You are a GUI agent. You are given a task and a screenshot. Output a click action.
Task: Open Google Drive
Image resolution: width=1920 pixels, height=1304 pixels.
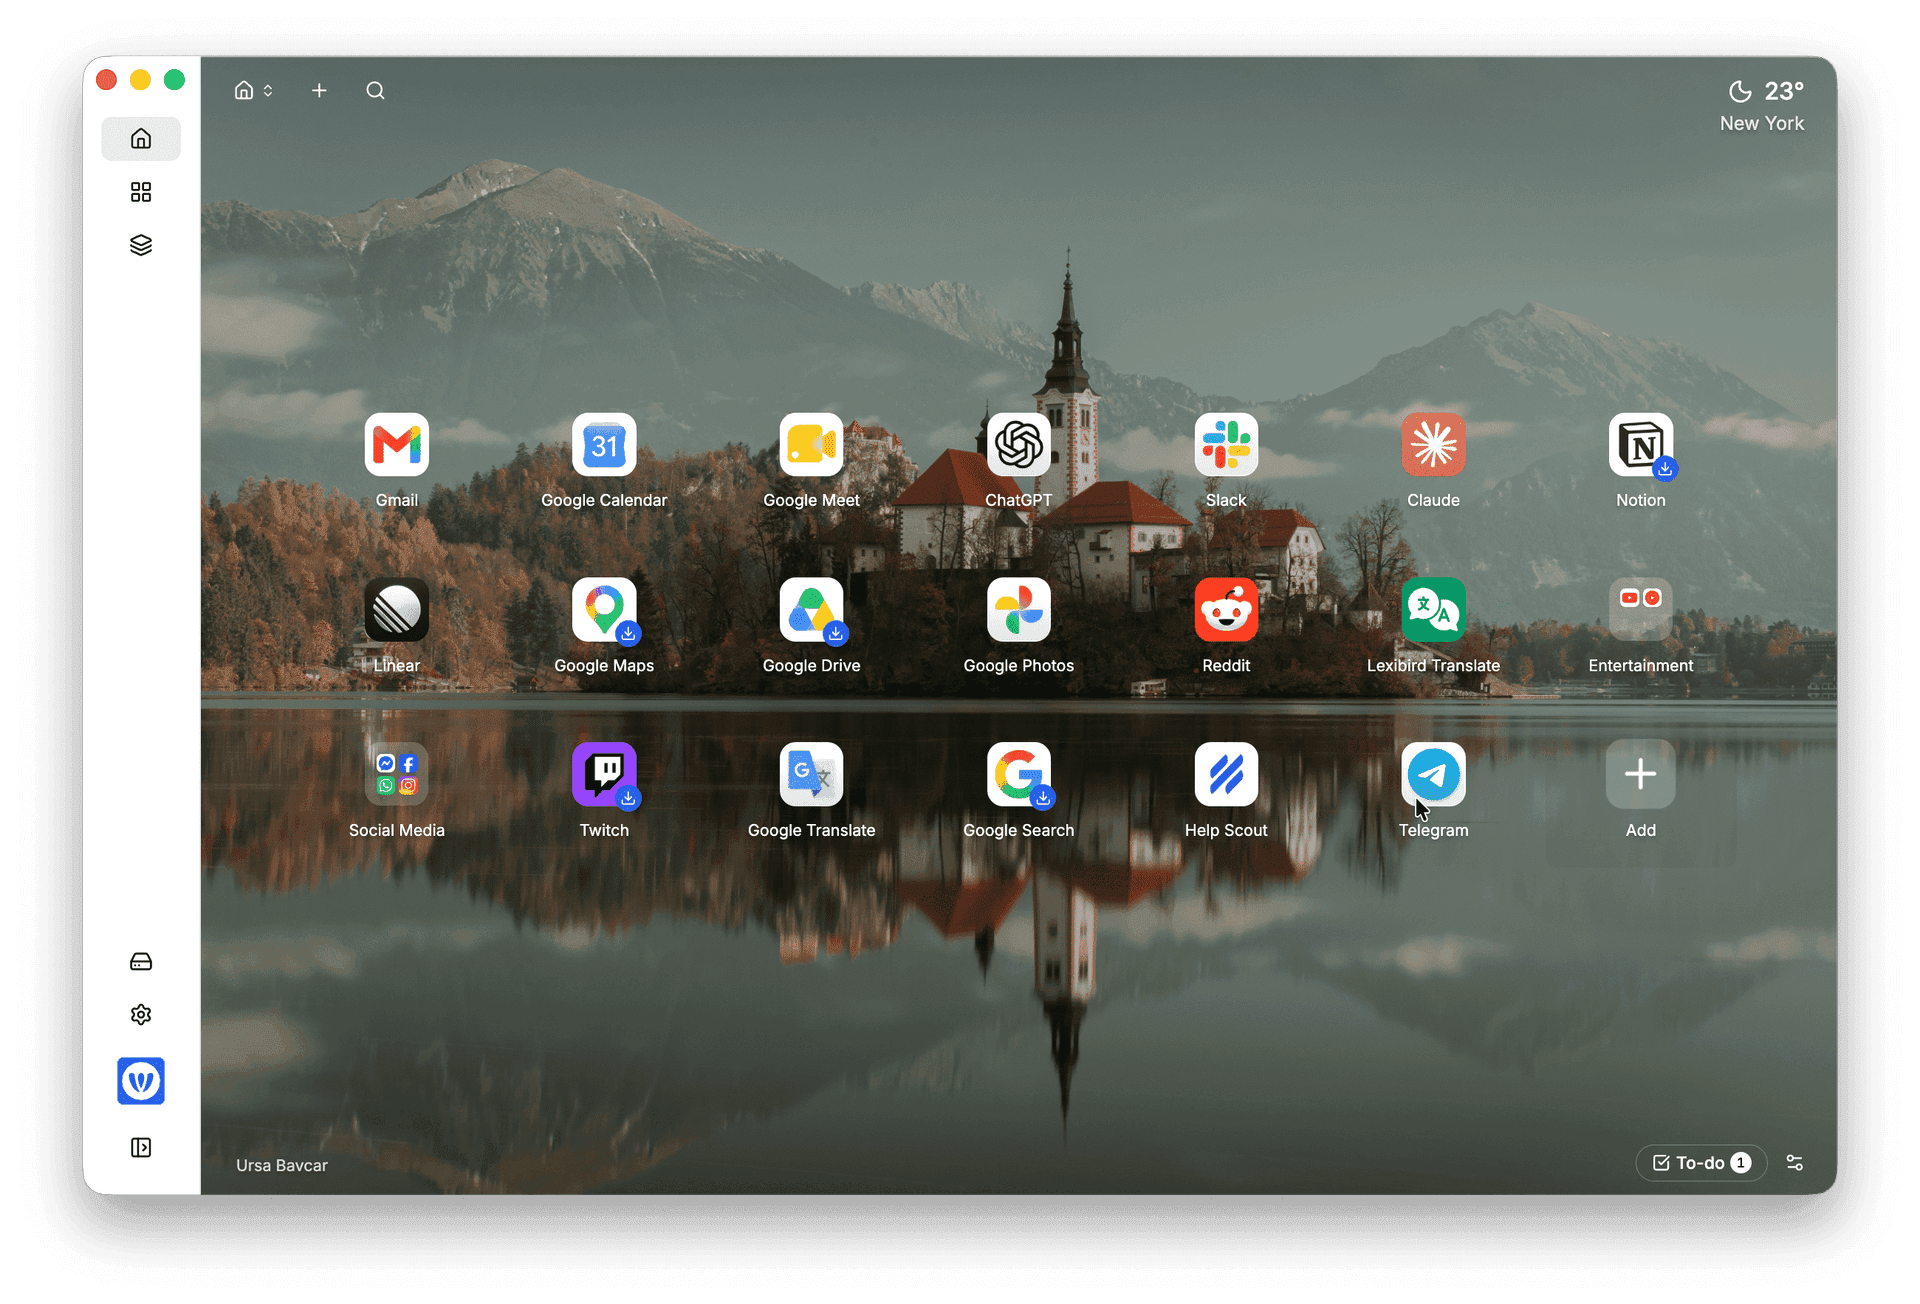811,610
